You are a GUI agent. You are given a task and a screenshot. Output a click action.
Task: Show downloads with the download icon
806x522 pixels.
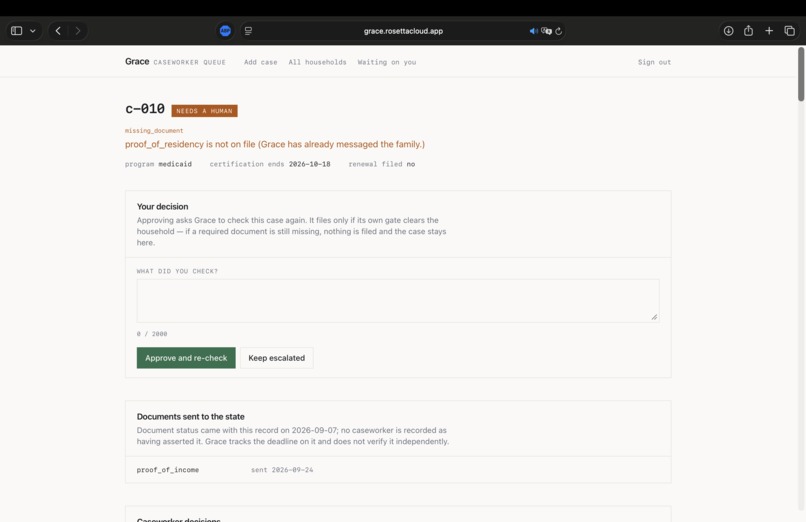pyautogui.click(x=728, y=31)
